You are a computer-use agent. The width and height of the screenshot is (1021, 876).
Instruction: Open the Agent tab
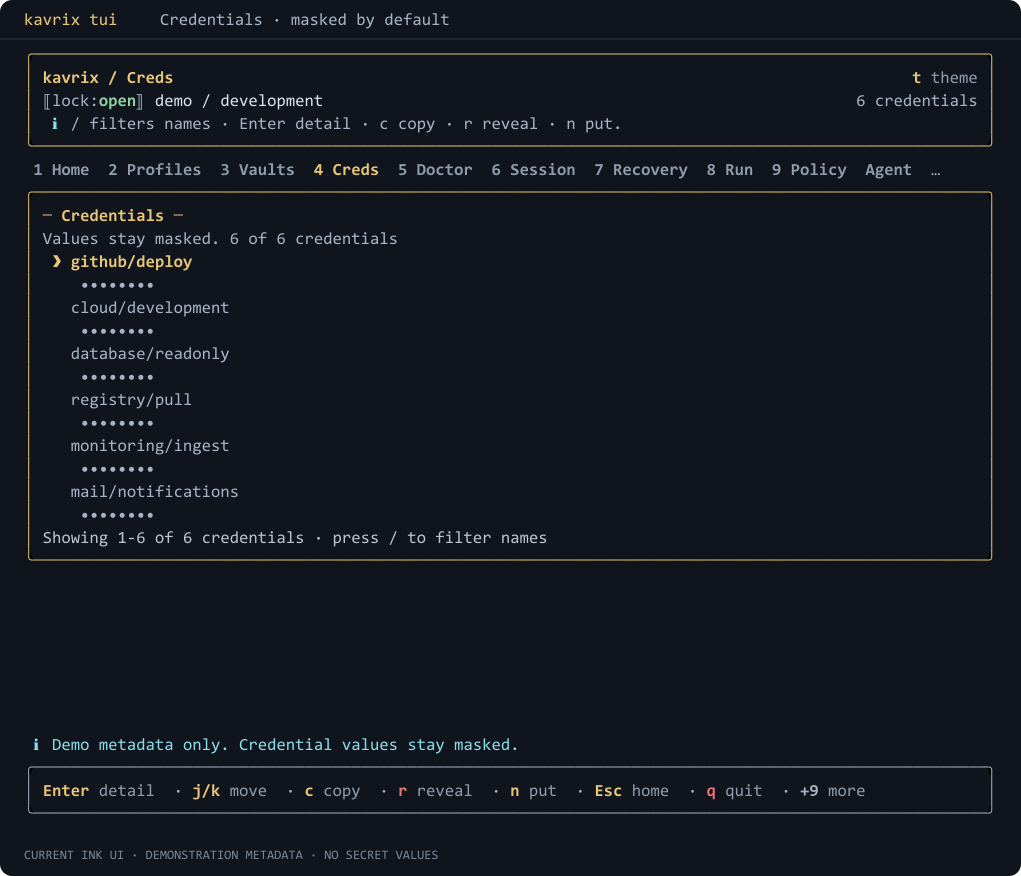(888, 170)
